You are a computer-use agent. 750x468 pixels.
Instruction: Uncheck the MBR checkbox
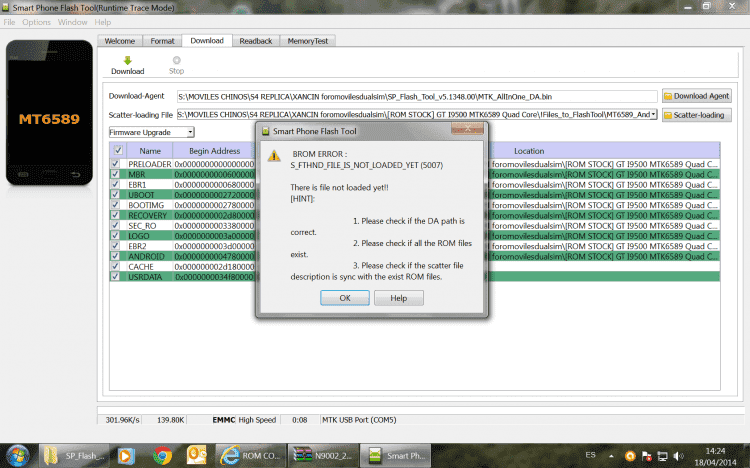pos(115,174)
